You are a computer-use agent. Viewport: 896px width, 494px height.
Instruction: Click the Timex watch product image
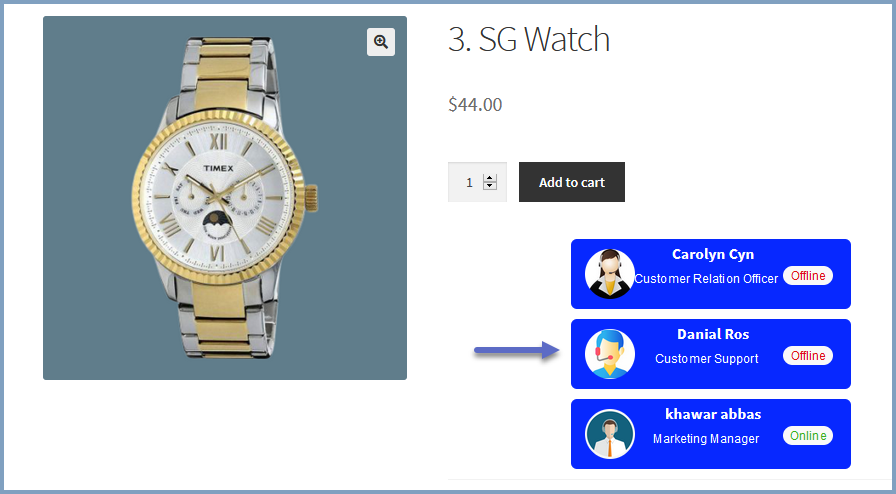pos(225,198)
